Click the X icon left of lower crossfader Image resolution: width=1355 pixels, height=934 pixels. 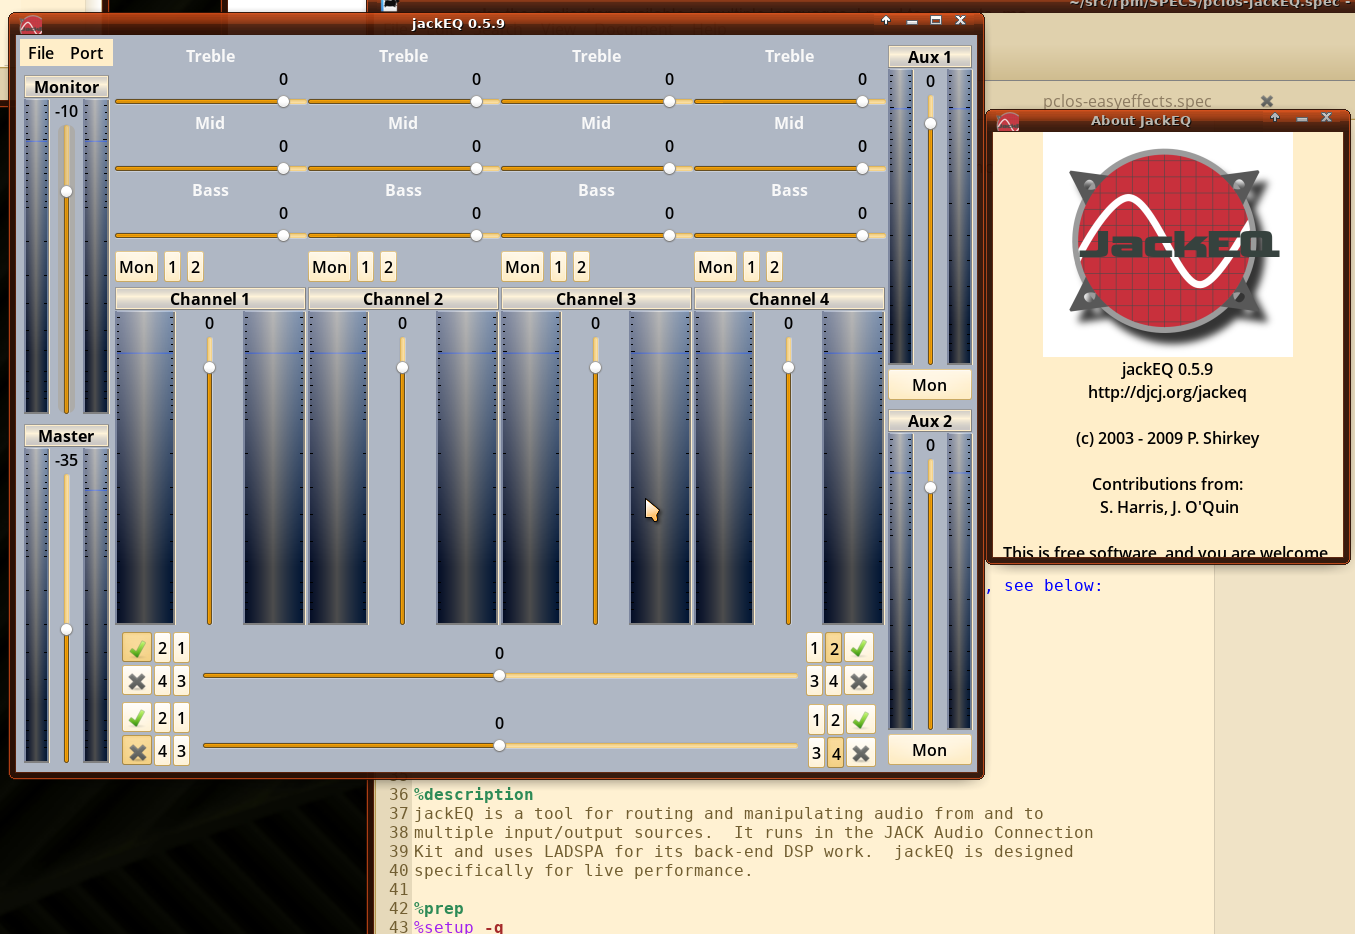coord(137,751)
